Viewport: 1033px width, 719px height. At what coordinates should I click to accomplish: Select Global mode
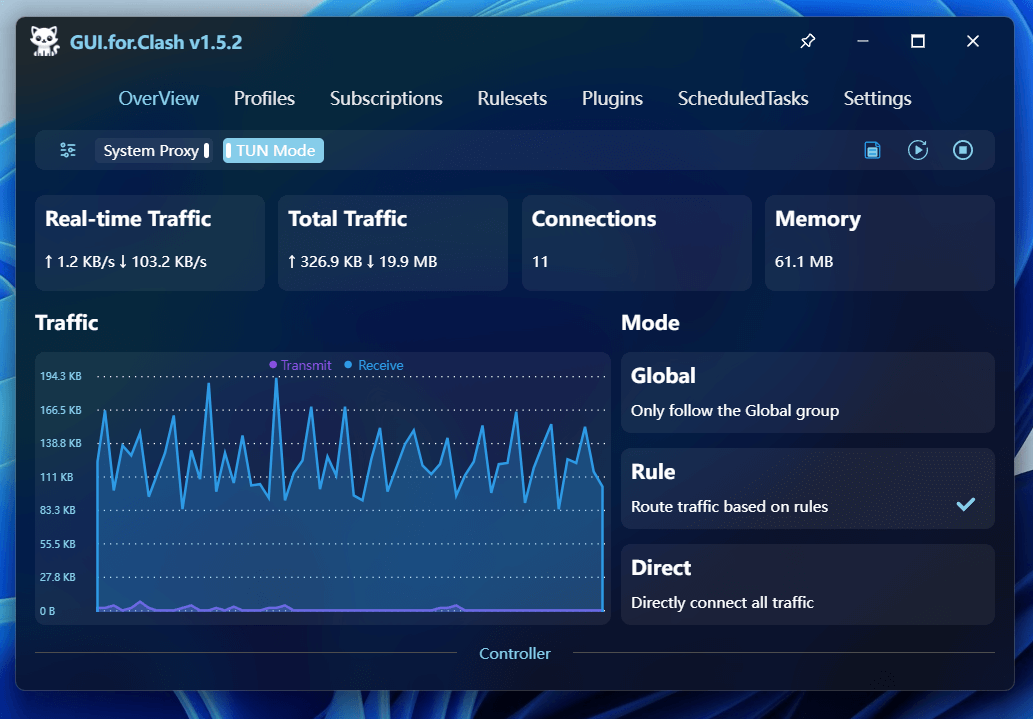click(808, 392)
